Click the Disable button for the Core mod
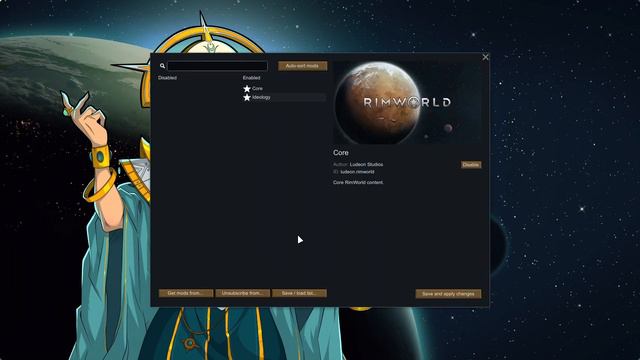The width and height of the screenshot is (640, 360). pyautogui.click(x=471, y=164)
